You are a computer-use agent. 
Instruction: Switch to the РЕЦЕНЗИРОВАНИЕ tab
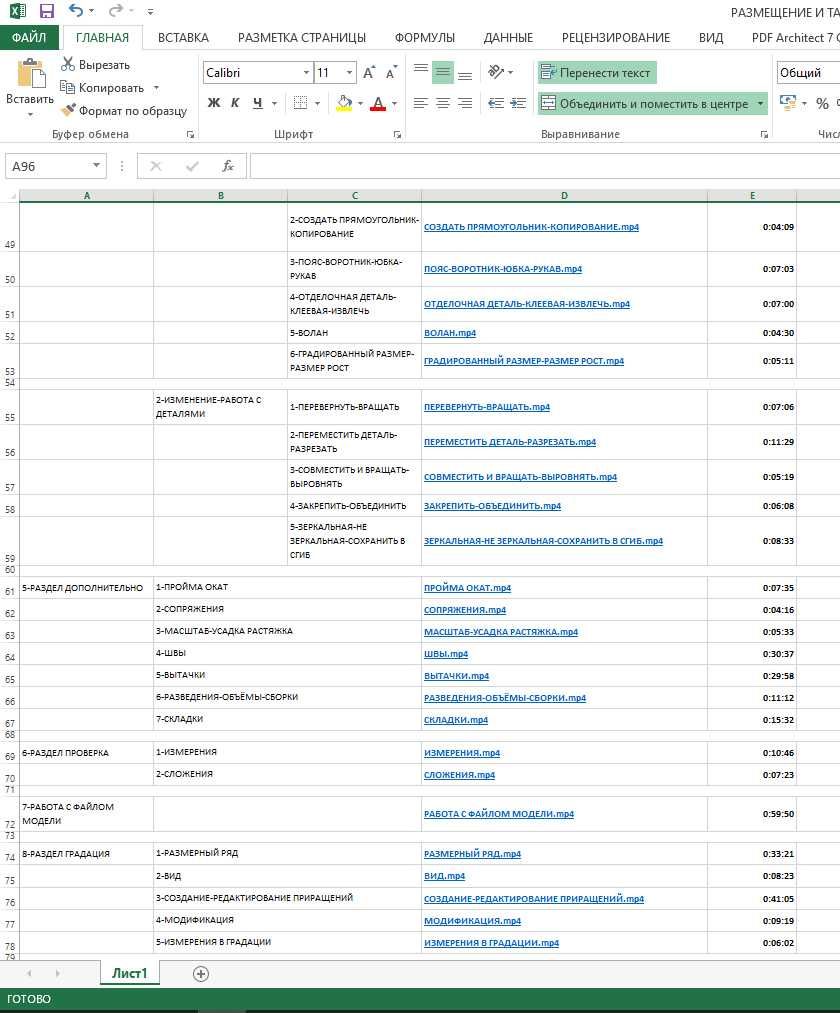tap(616, 37)
